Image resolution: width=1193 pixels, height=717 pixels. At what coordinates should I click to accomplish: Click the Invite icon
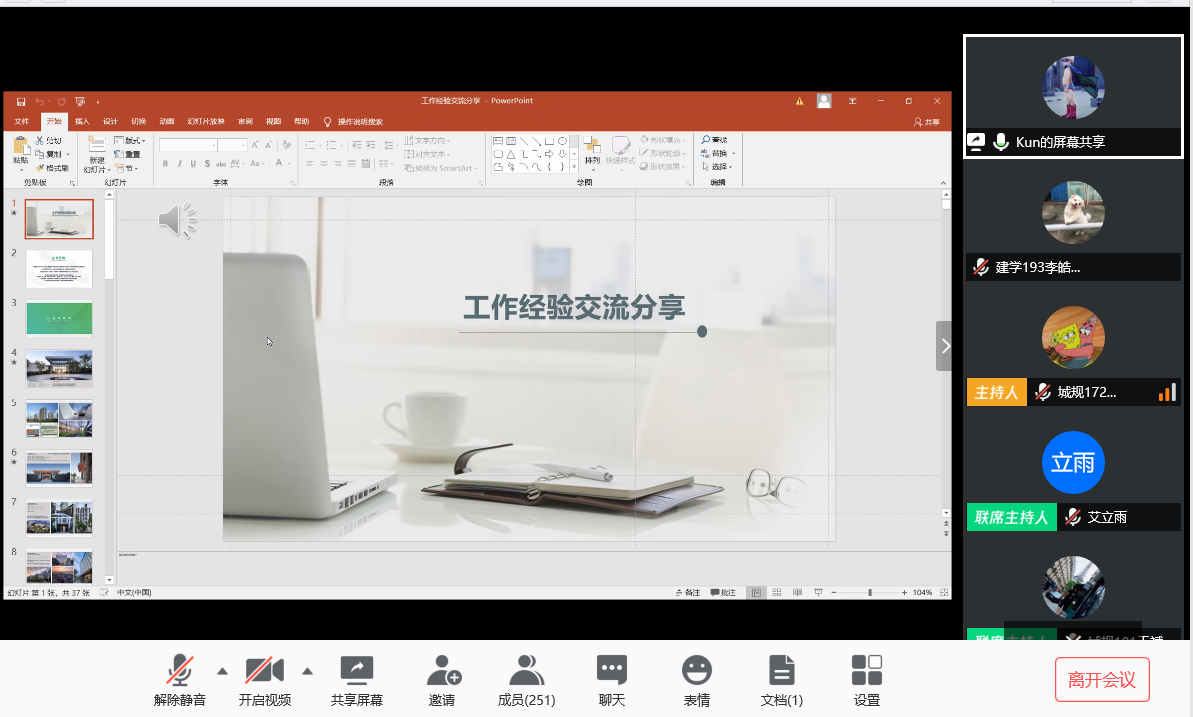(442, 680)
